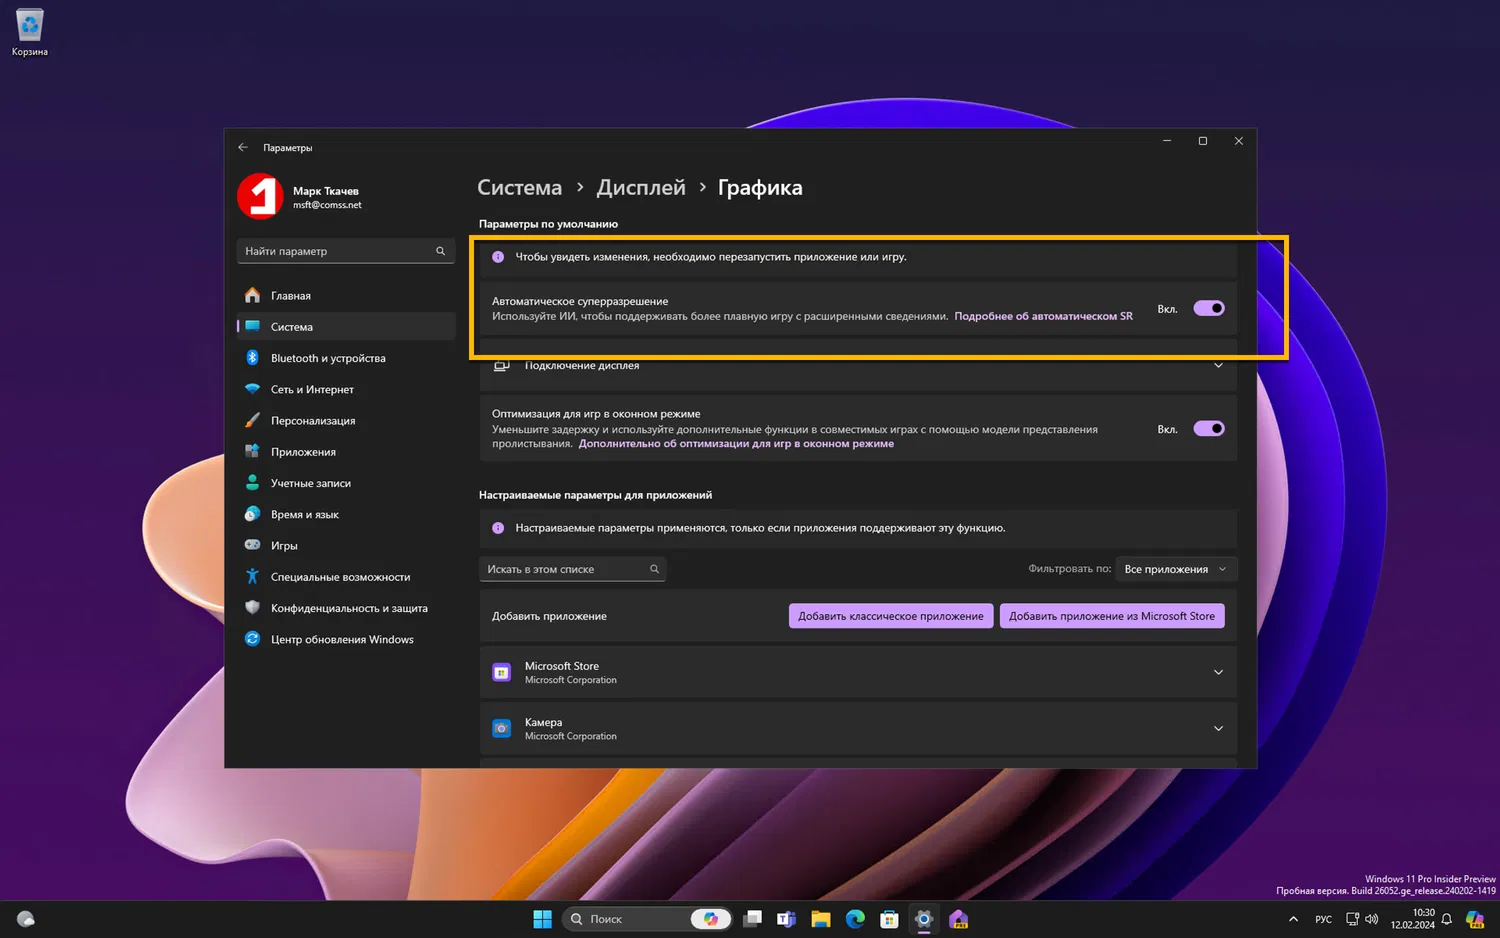Open the Все приложения filter dropdown
This screenshot has height=938, width=1500.
tap(1176, 569)
